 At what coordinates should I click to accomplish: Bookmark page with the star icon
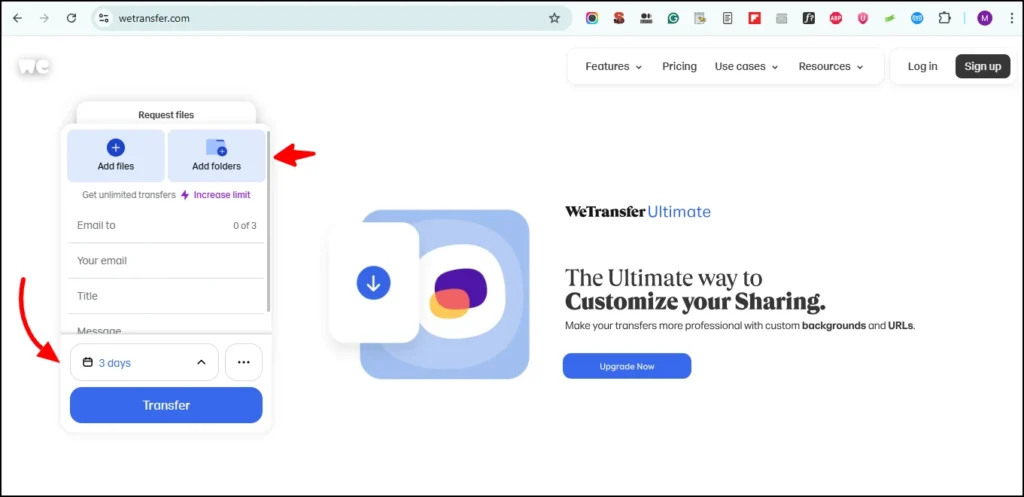pyautogui.click(x=554, y=18)
